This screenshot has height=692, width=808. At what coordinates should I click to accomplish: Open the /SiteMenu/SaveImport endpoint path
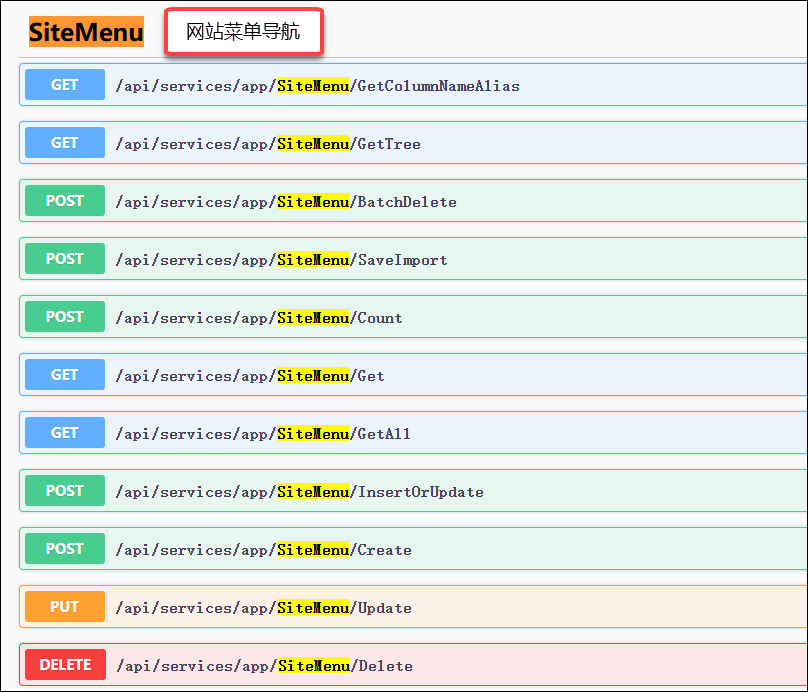tap(281, 260)
